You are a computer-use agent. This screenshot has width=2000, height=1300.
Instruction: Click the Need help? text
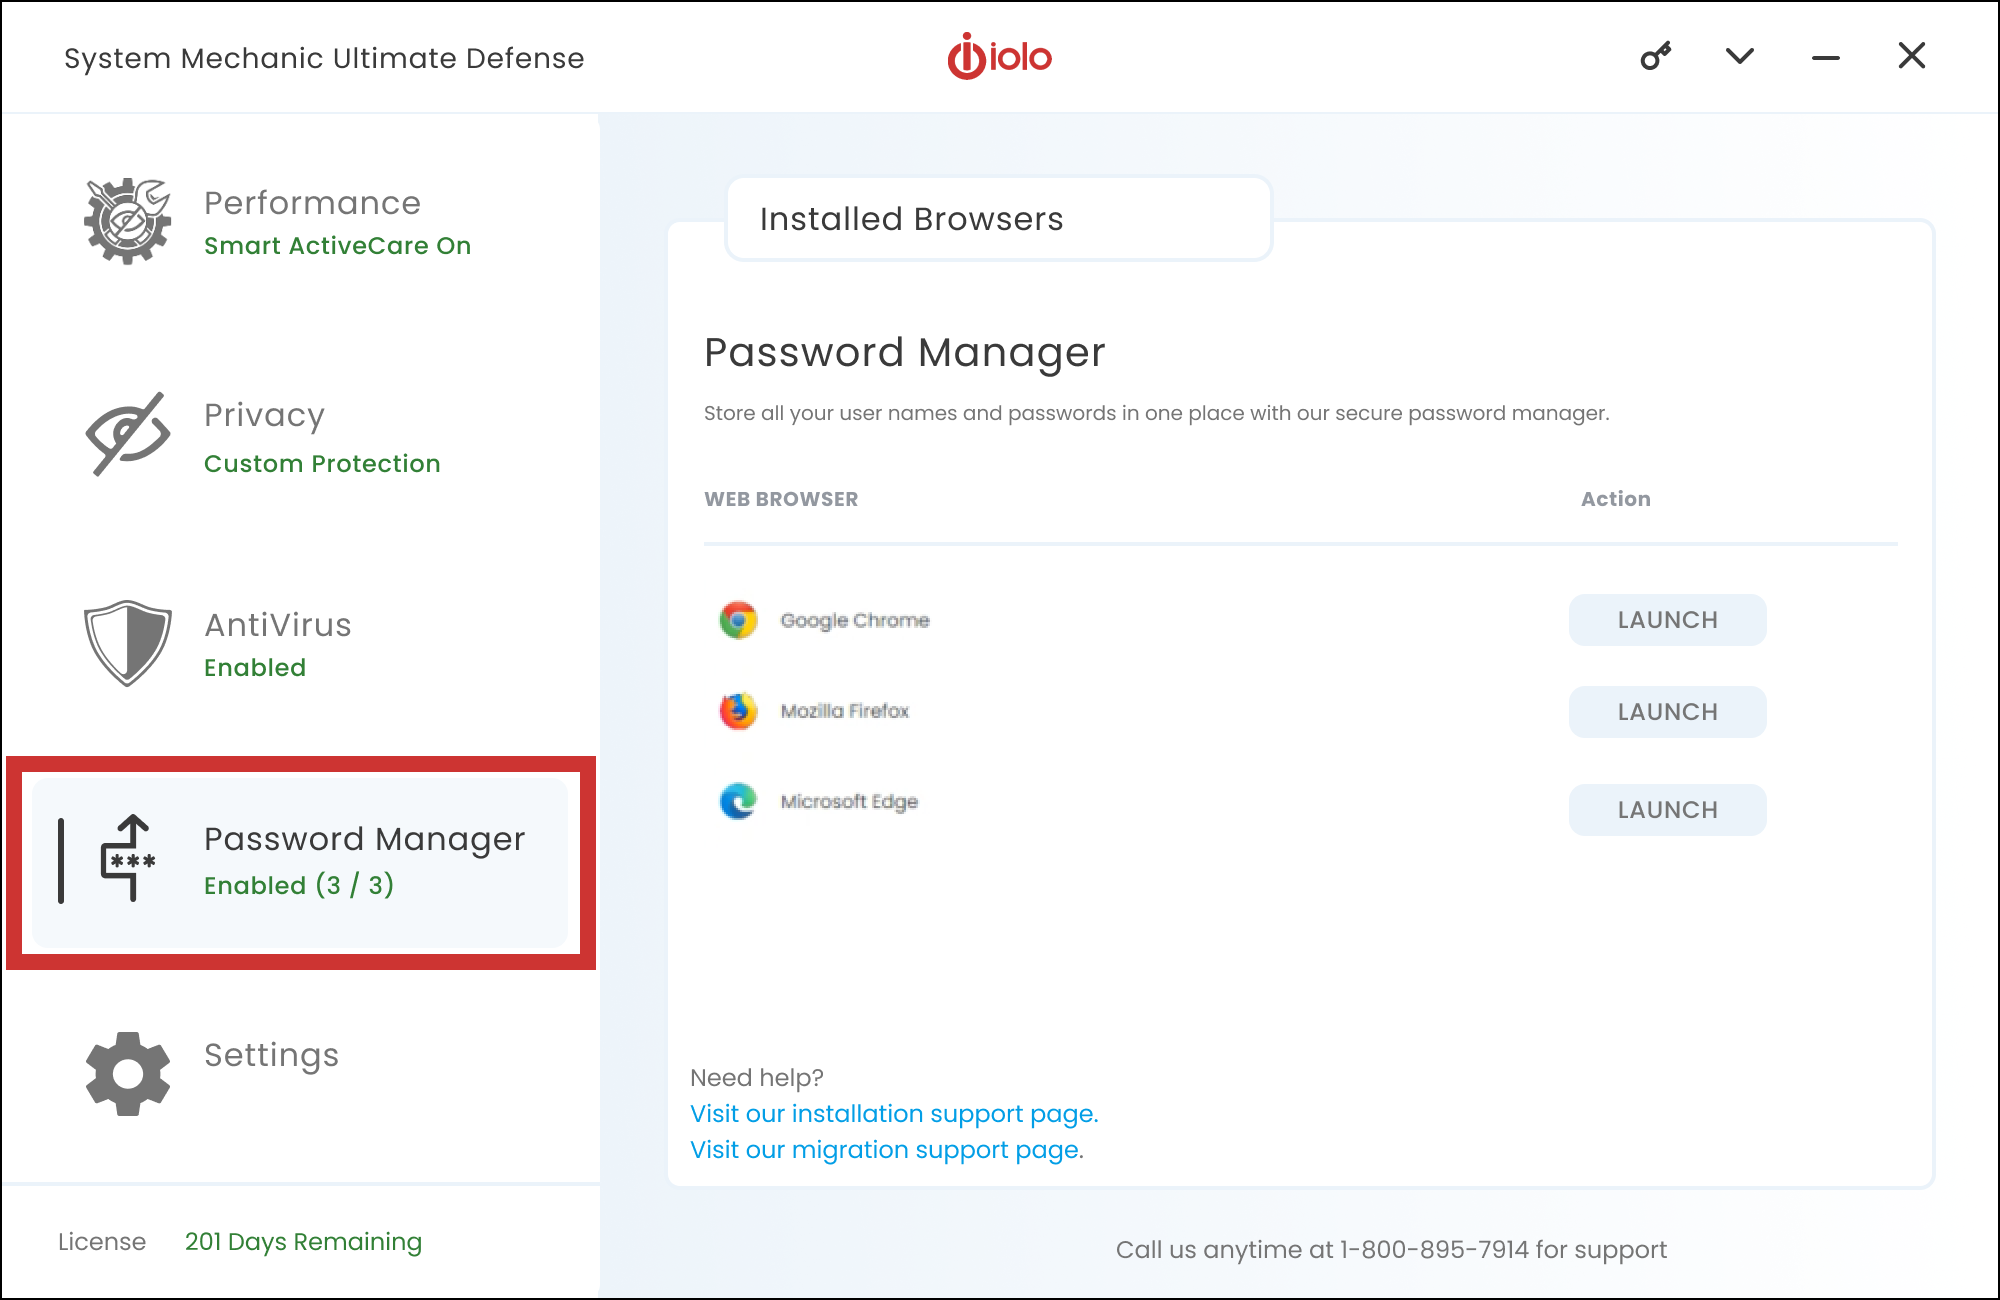(x=757, y=1078)
